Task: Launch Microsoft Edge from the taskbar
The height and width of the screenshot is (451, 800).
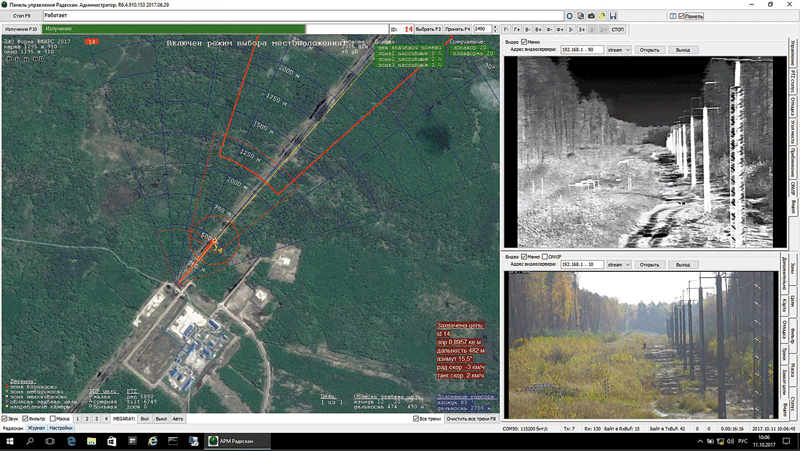Action: click(x=71, y=441)
